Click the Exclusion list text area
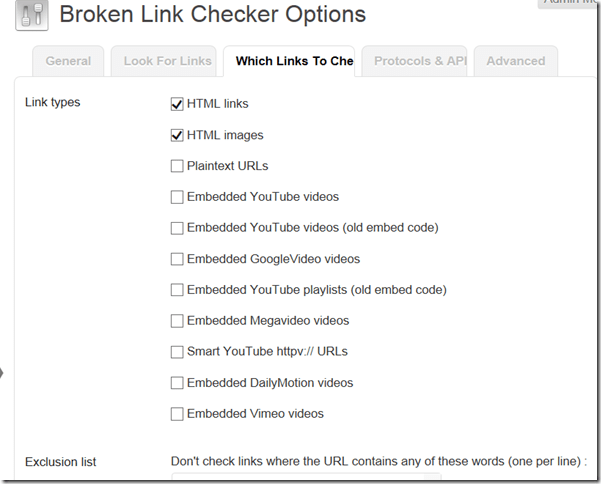 tap(305, 479)
